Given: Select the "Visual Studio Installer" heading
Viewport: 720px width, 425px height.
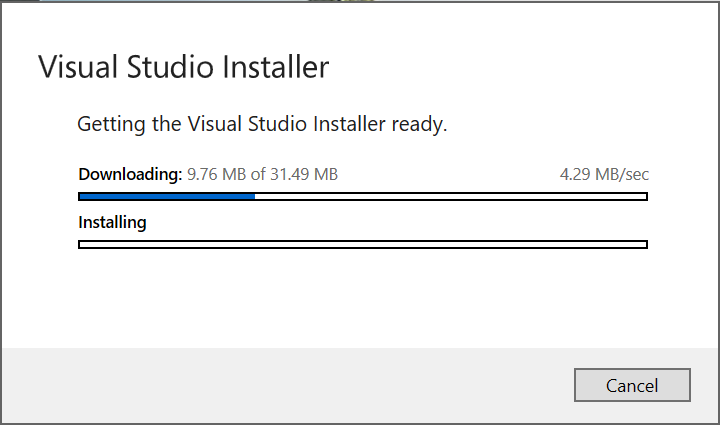Looking at the screenshot, I should 183,68.
